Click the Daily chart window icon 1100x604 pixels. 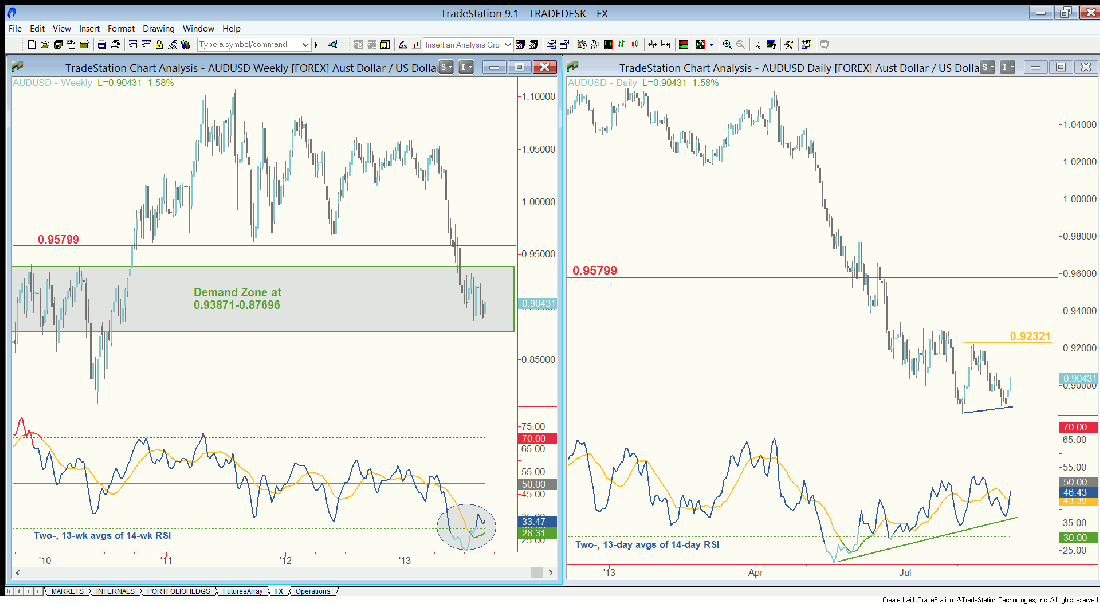(x=575, y=67)
